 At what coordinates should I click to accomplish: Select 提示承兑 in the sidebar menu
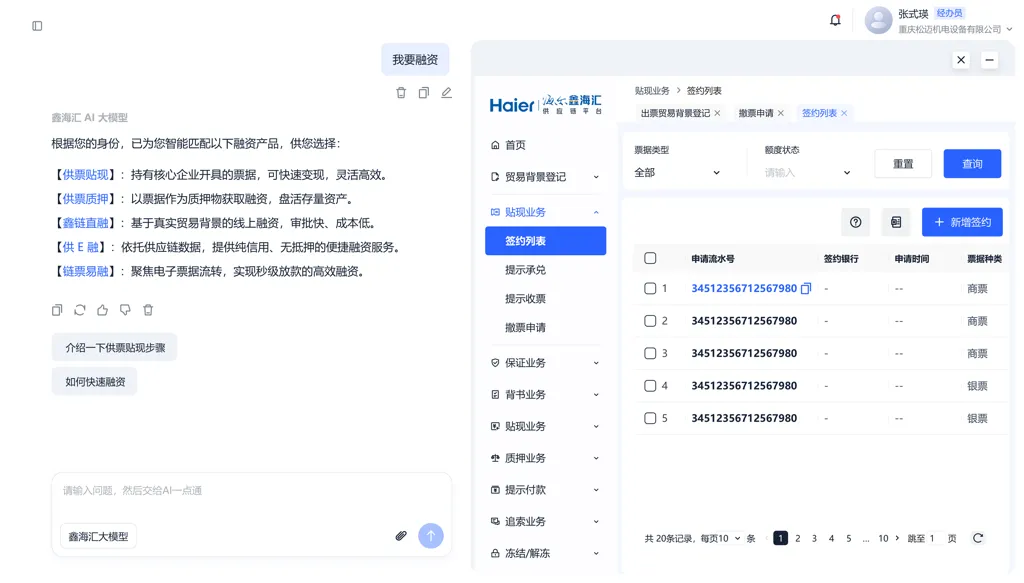point(525,270)
